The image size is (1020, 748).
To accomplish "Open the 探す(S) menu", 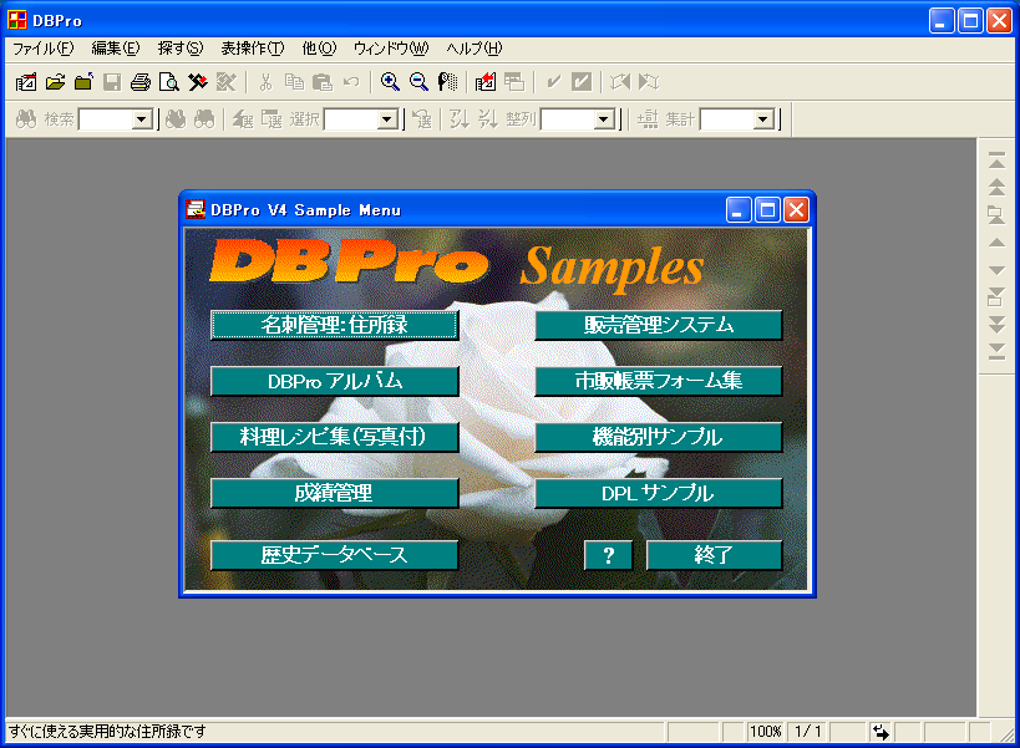I will [x=180, y=49].
